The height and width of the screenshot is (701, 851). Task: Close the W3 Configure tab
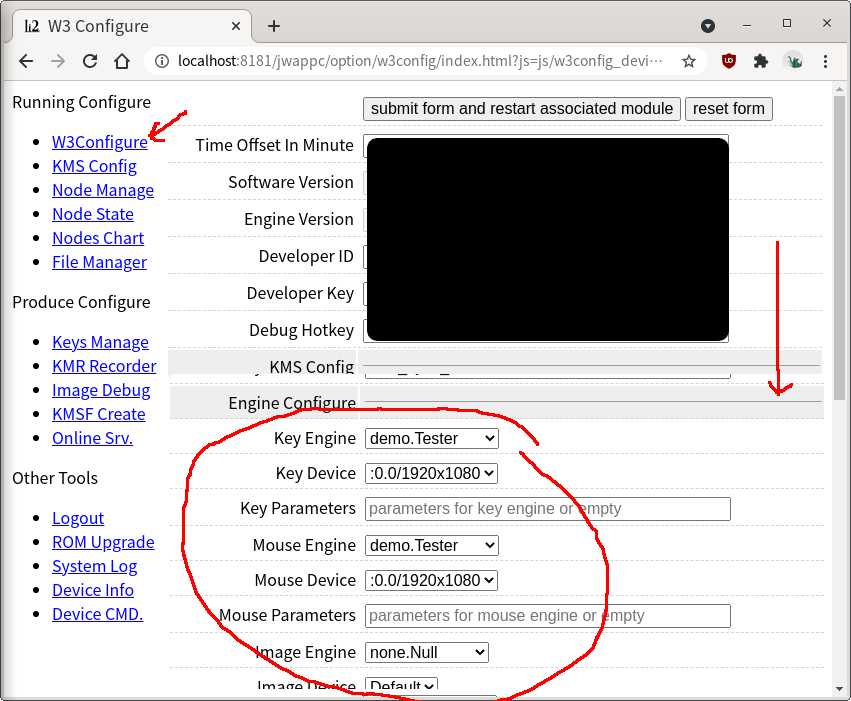click(236, 26)
